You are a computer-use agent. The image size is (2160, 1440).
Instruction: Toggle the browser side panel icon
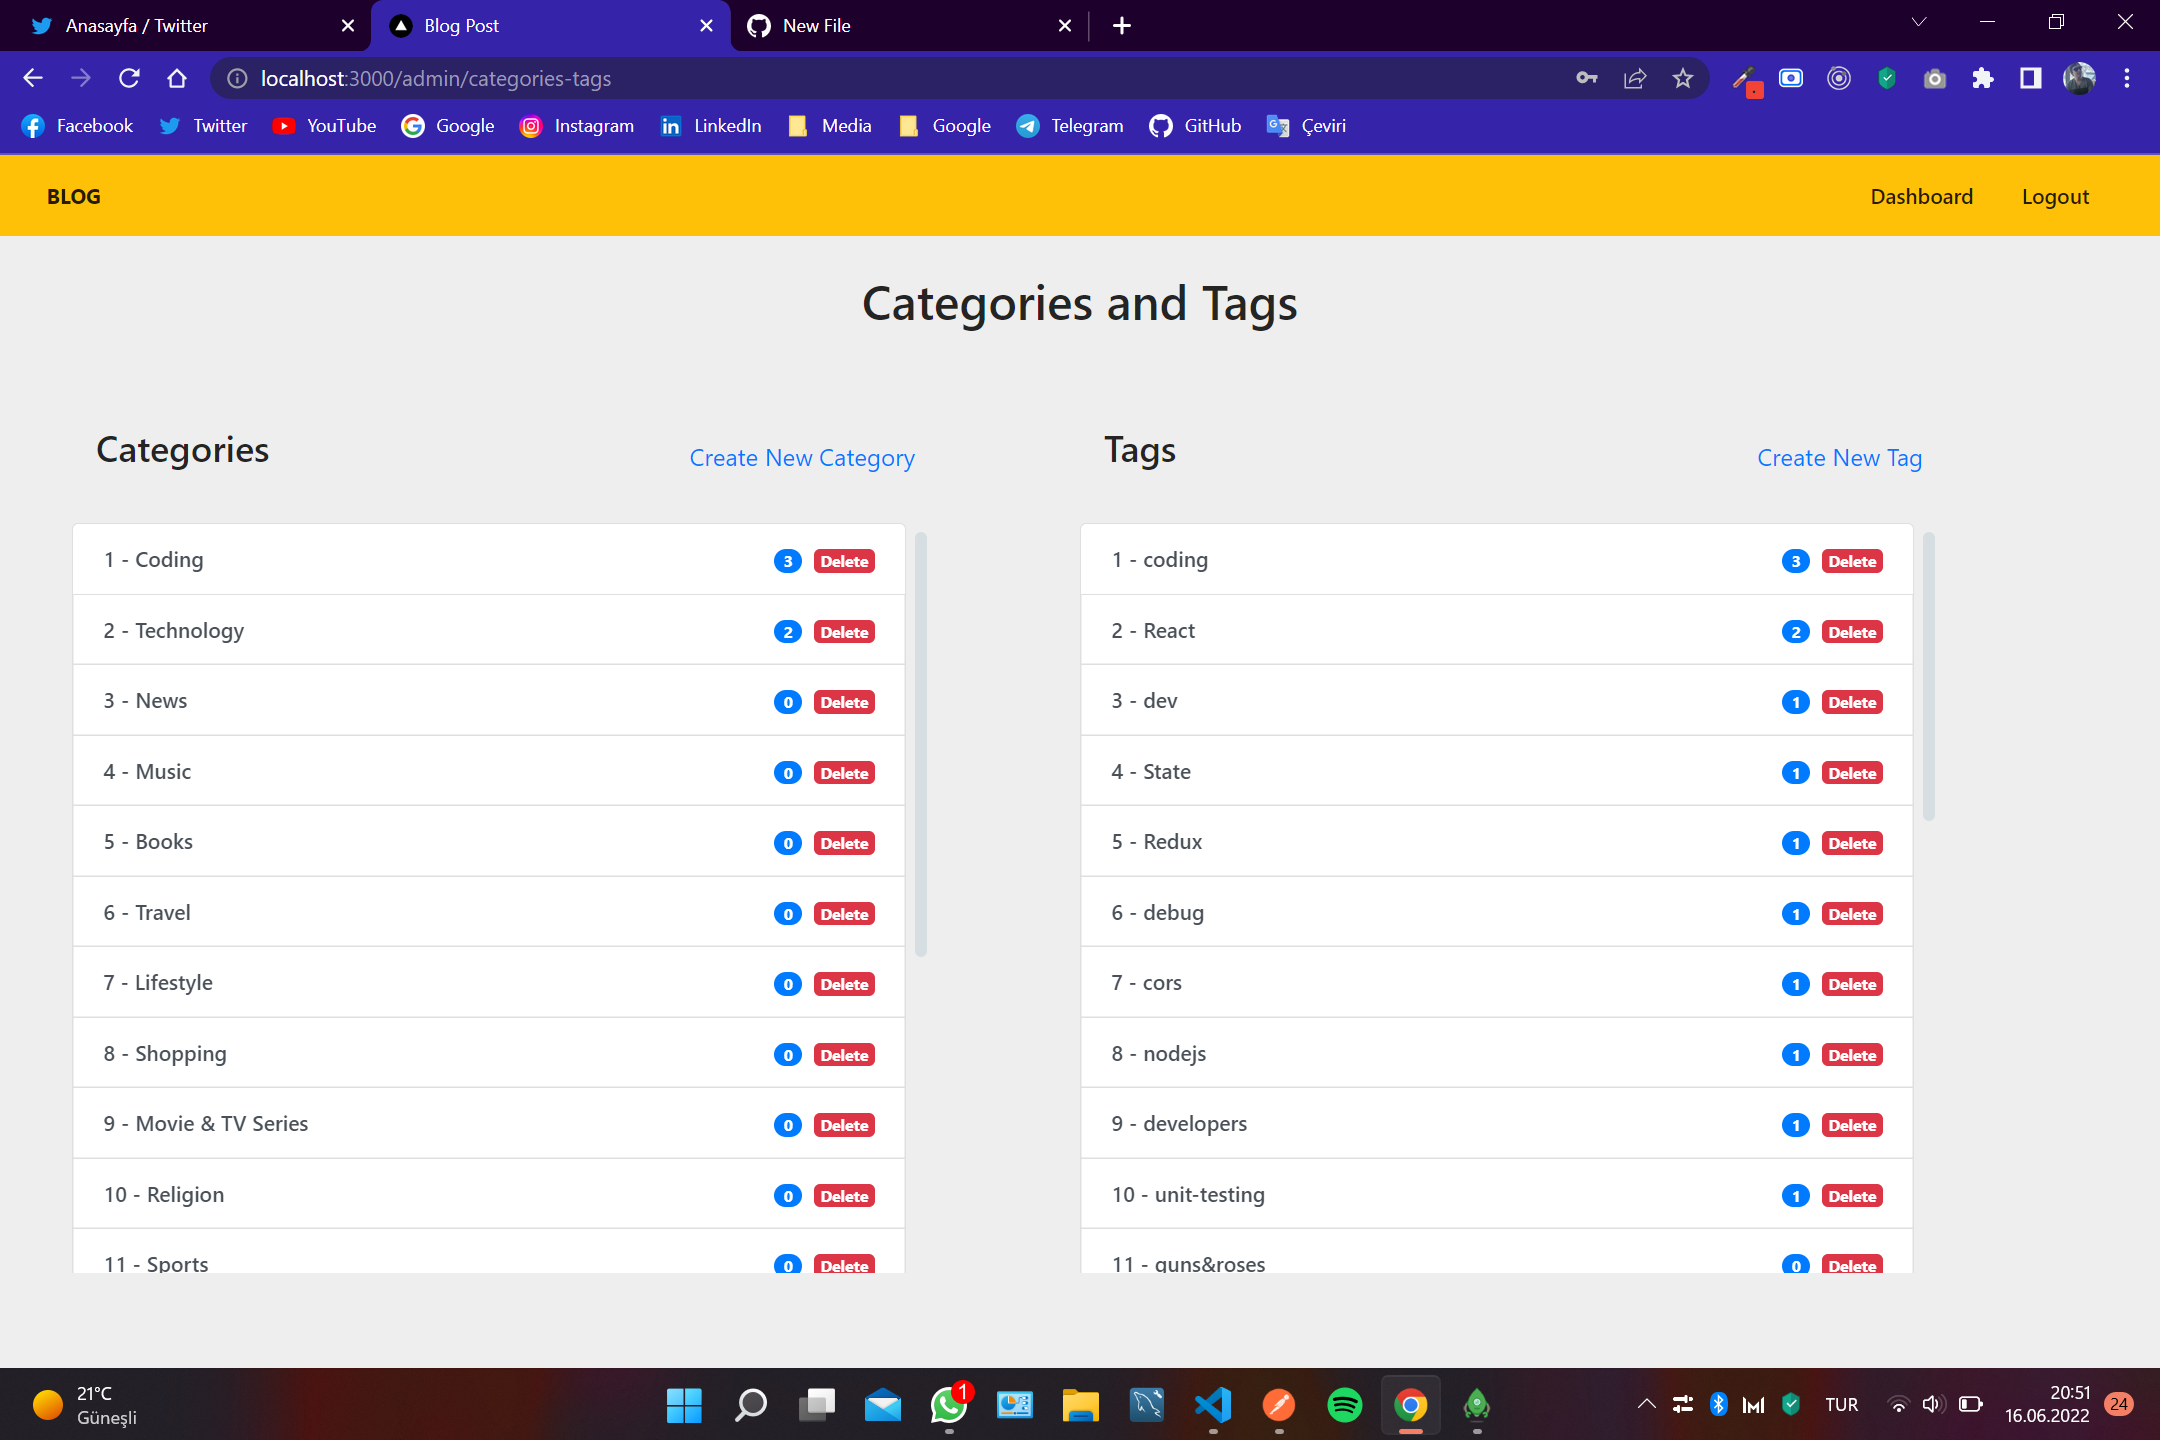coord(2030,78)
